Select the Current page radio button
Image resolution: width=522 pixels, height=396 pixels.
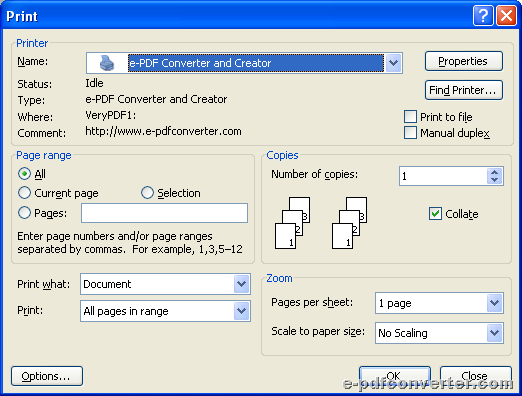(x=24, y=193)
